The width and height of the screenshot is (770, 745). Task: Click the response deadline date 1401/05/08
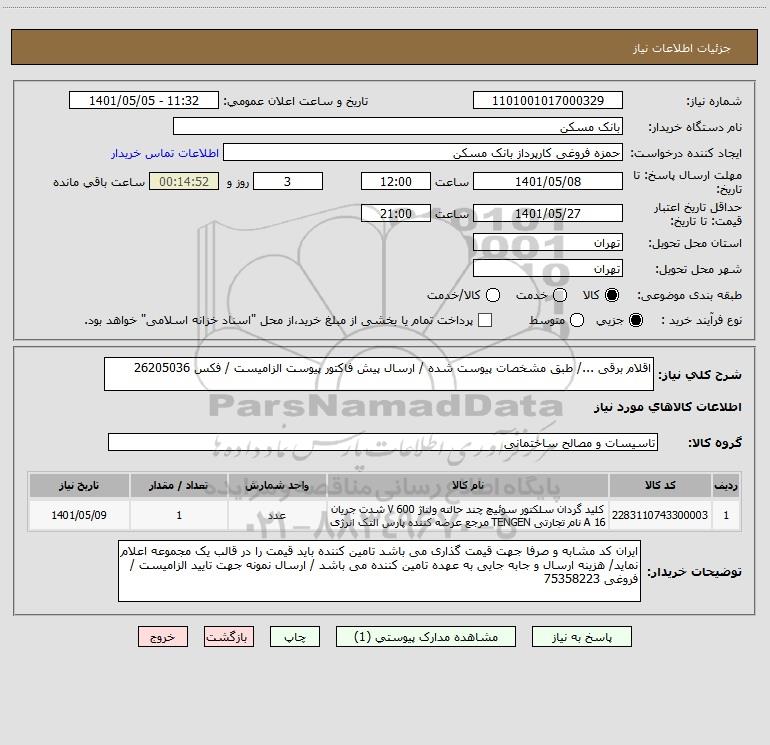(548, 181)
